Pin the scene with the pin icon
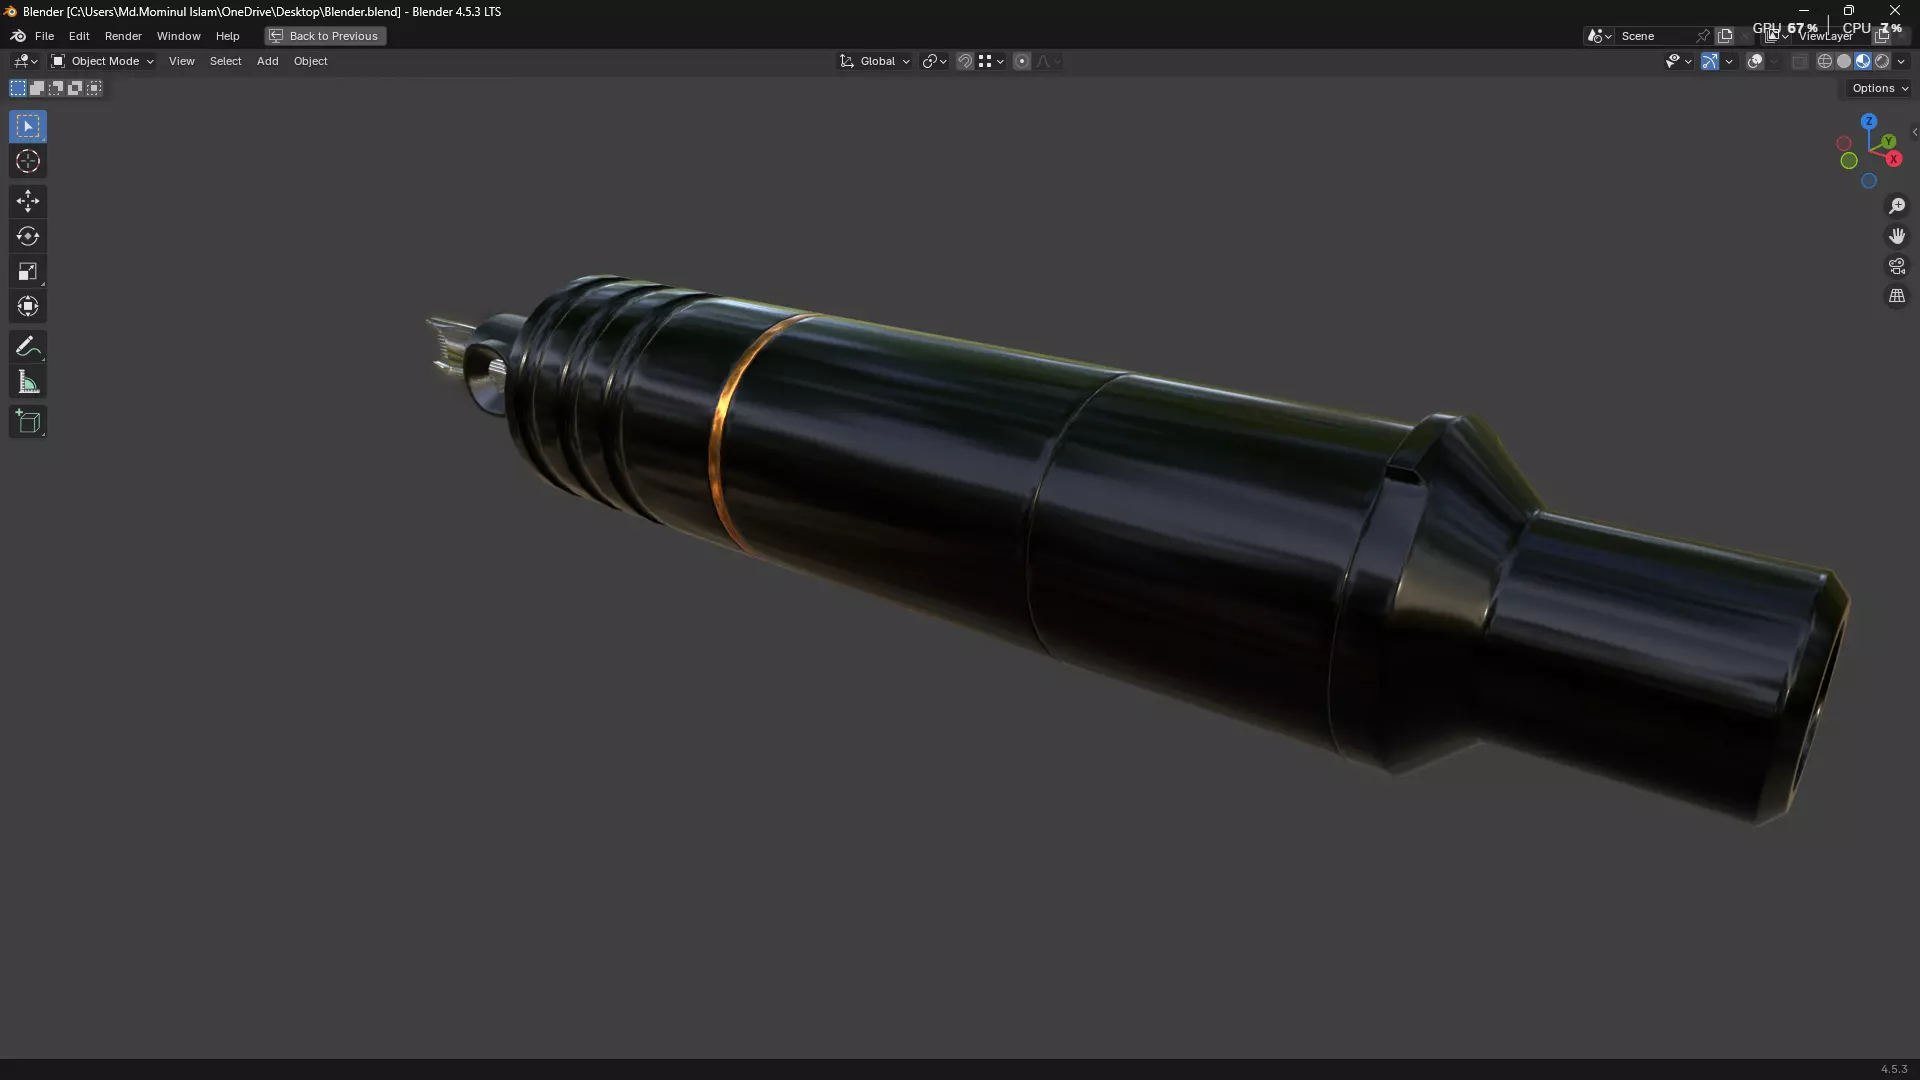The image size is (1920, 1080). (1703, 36)
